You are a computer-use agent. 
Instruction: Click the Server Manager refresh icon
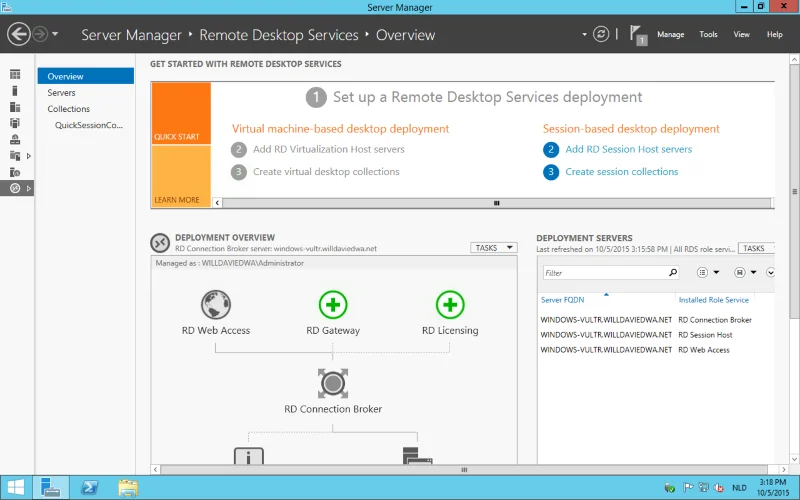coord(600,34)
